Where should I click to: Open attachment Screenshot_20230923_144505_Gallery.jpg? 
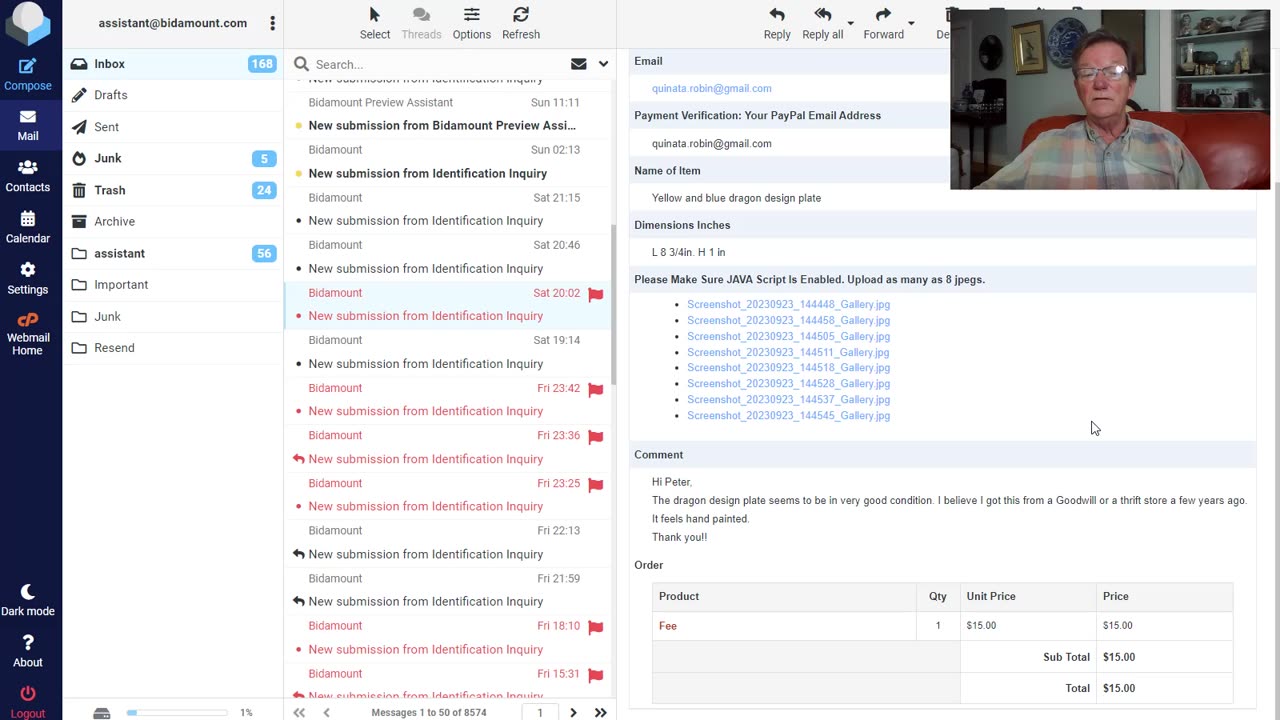pyautogui.click(x=788, y=336)
